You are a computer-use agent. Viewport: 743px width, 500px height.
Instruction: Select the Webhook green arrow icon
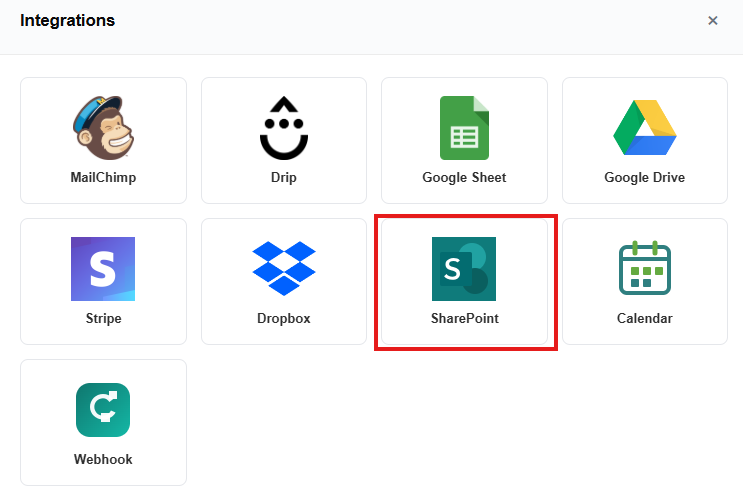[103, 410]
